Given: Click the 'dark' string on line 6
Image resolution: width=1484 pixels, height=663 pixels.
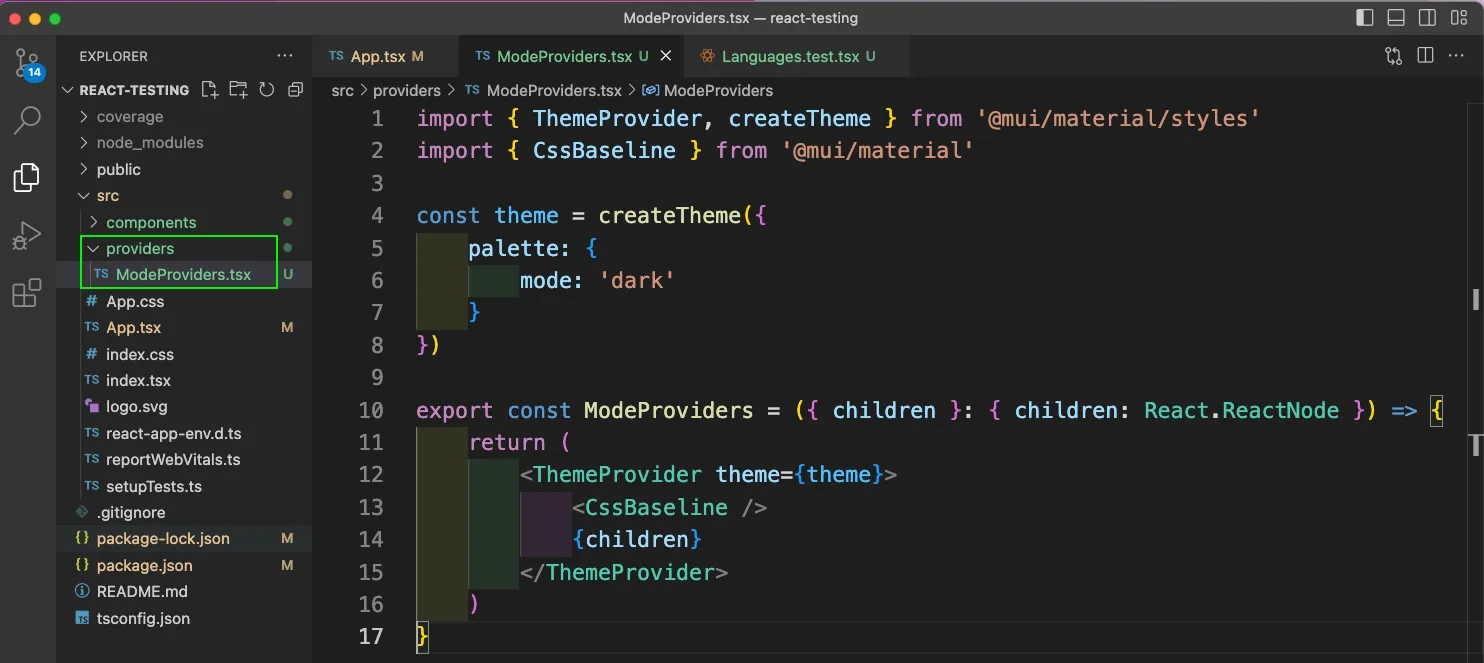Looking at the screenshot, I should pos(638,281).
